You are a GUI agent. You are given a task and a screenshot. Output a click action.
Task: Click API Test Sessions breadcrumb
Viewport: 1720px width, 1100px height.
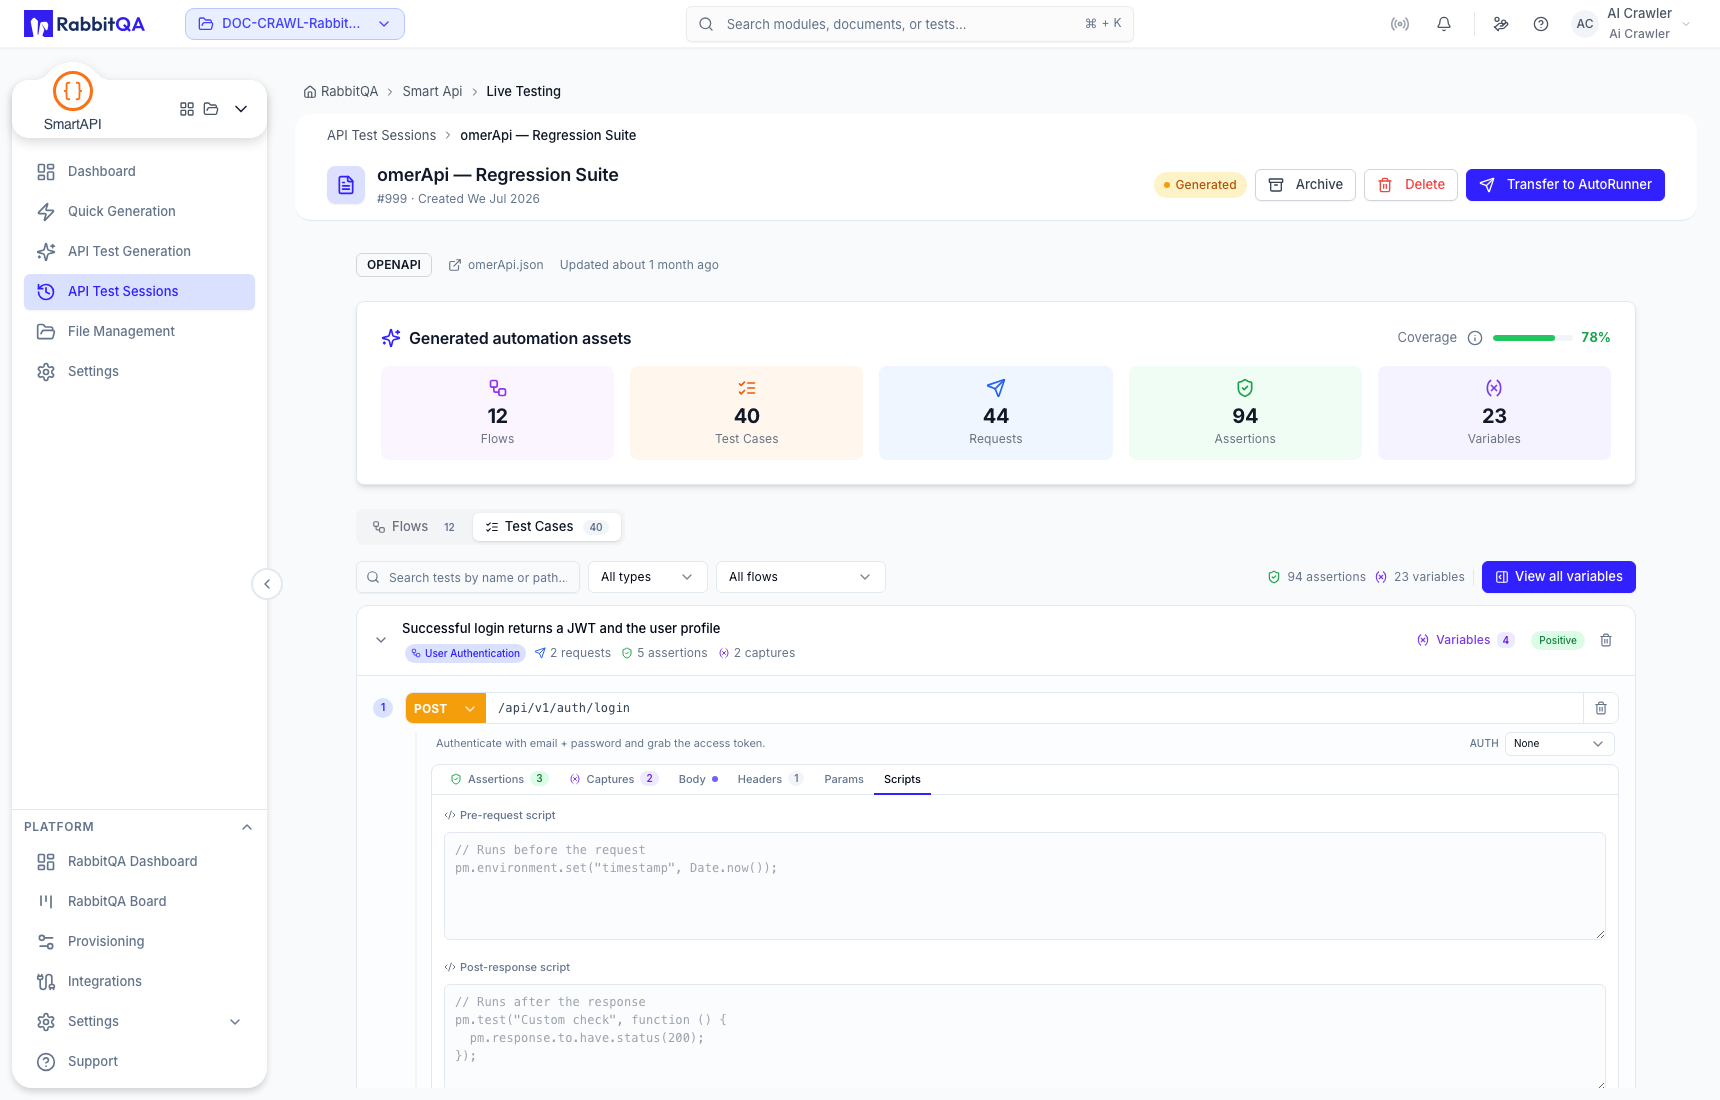click(381, 136)
